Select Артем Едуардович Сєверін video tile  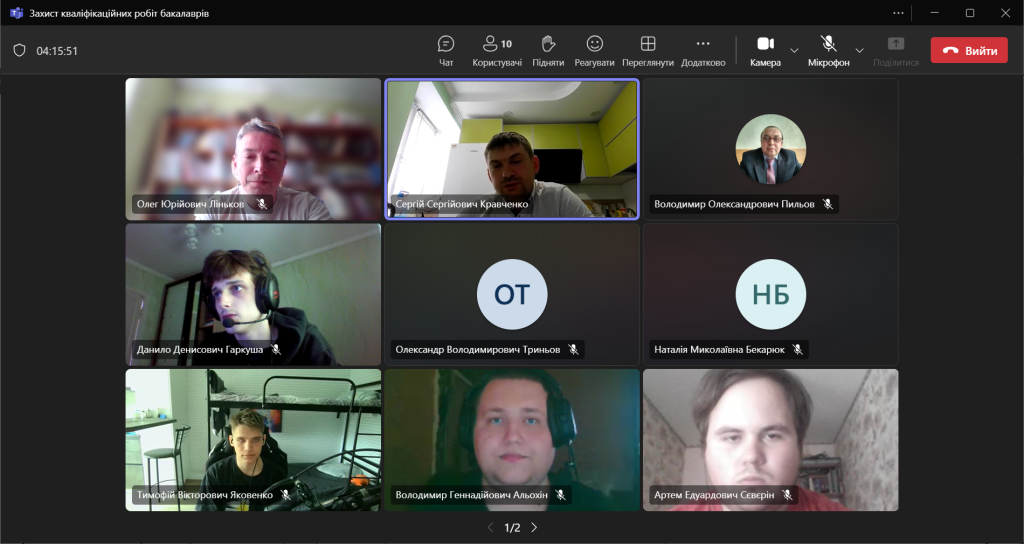click(x=771, y=440)
